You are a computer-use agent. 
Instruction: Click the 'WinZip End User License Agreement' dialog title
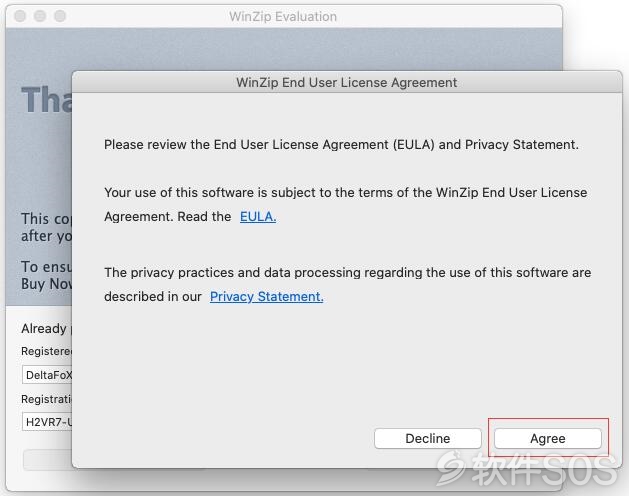(x=347, y=82)
